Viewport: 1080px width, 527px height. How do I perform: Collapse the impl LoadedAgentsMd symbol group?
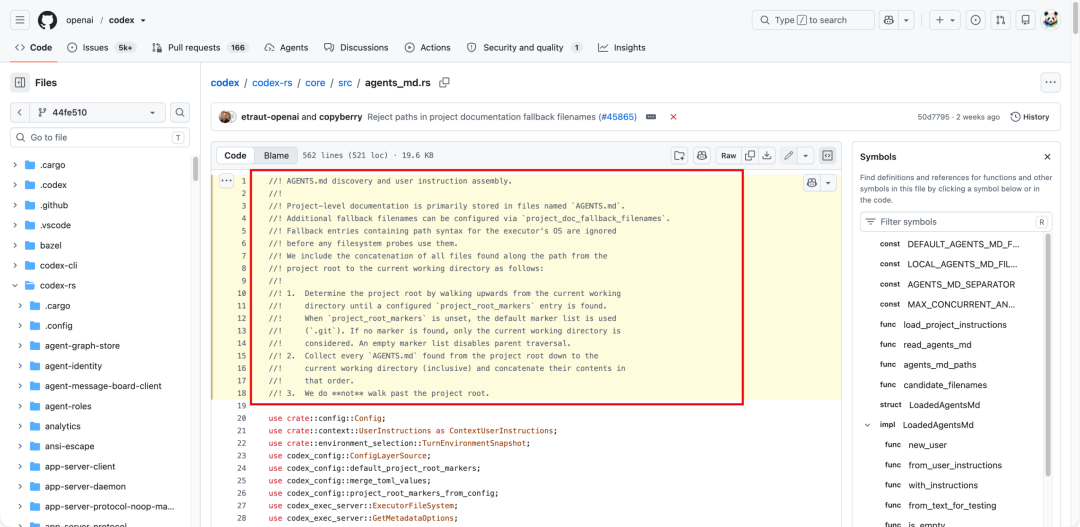(x=868, y=425)
